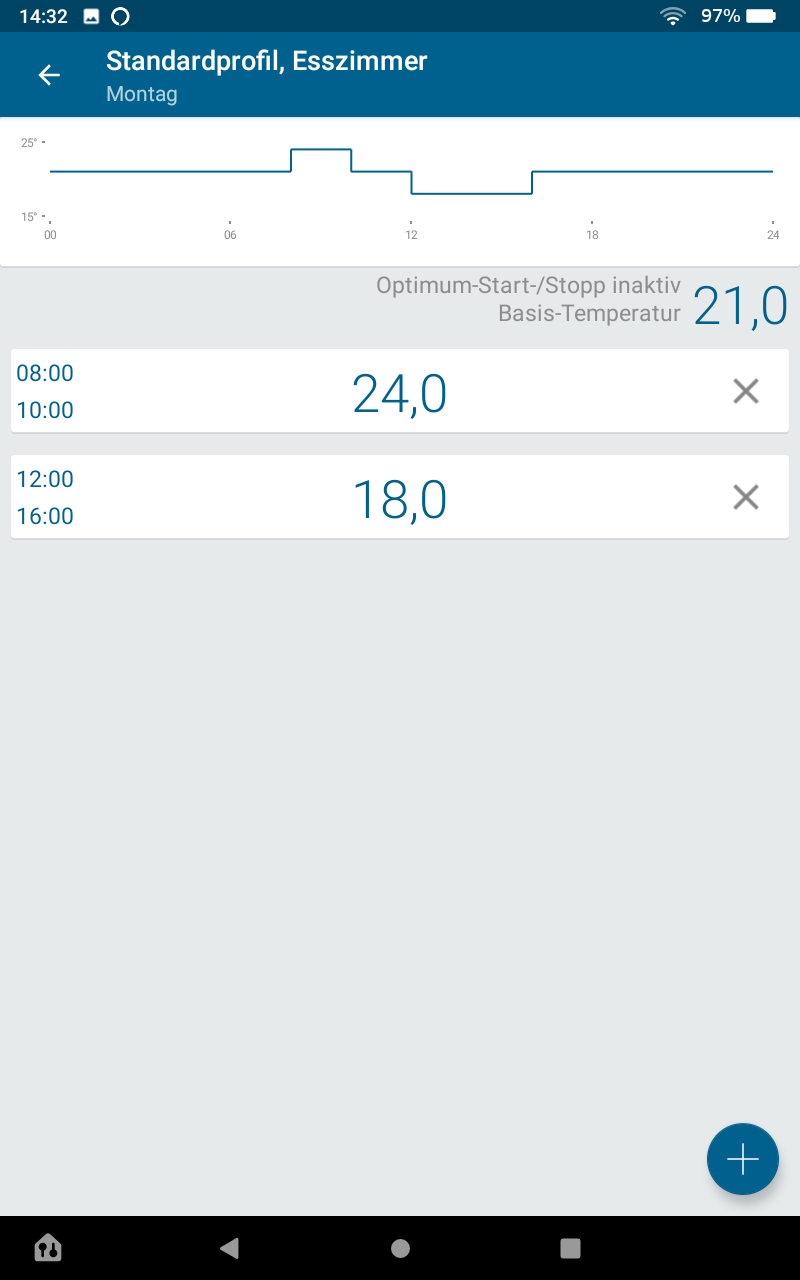Change the 16:00 end time

click(x=45, y=516)
